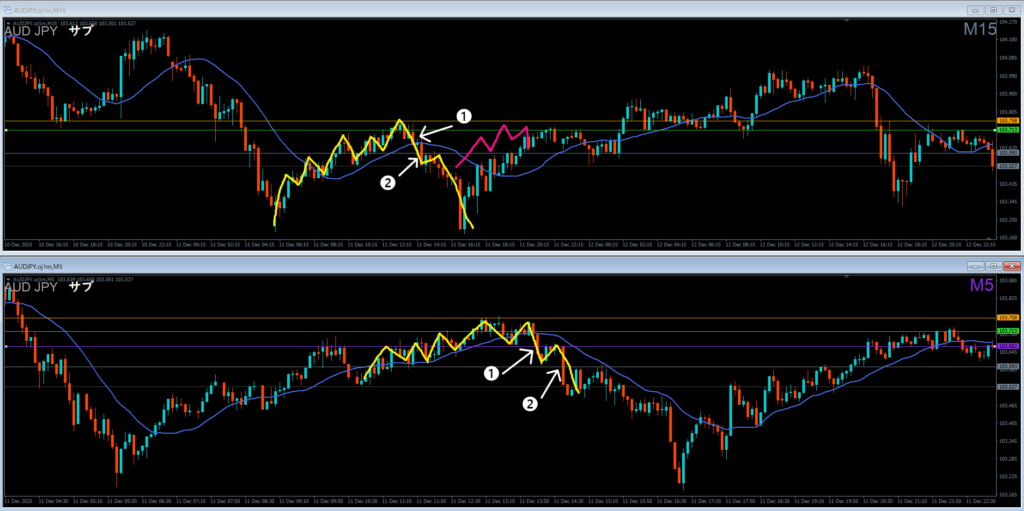Click the AUDJPY M15 window title bar text
Image resolution: width=1024 pixels, height=511 pixels.
click(40, 10)
